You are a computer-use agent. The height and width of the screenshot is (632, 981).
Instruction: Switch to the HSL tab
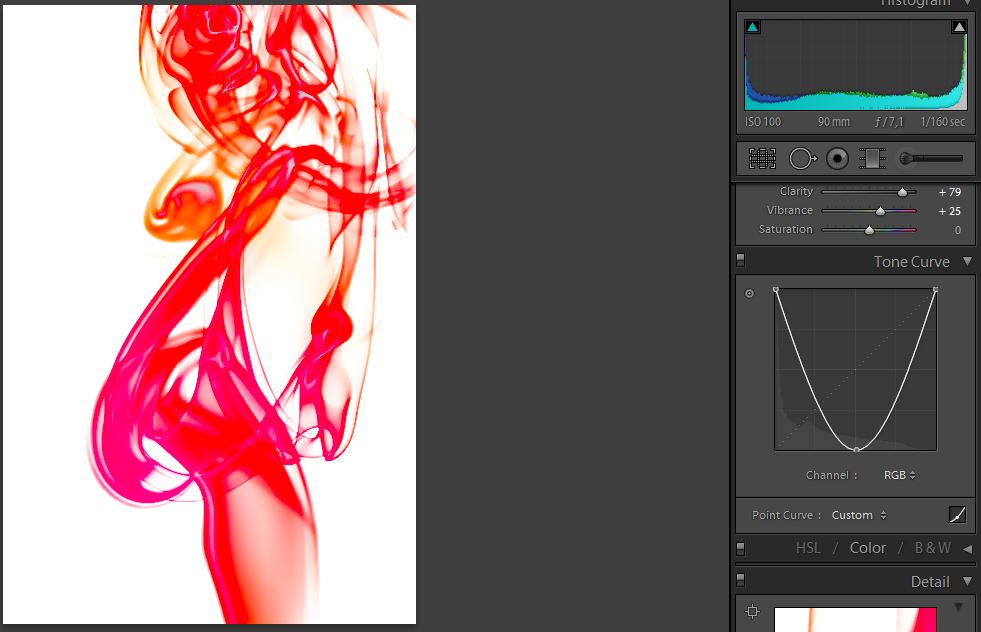(x=808, y=548)
